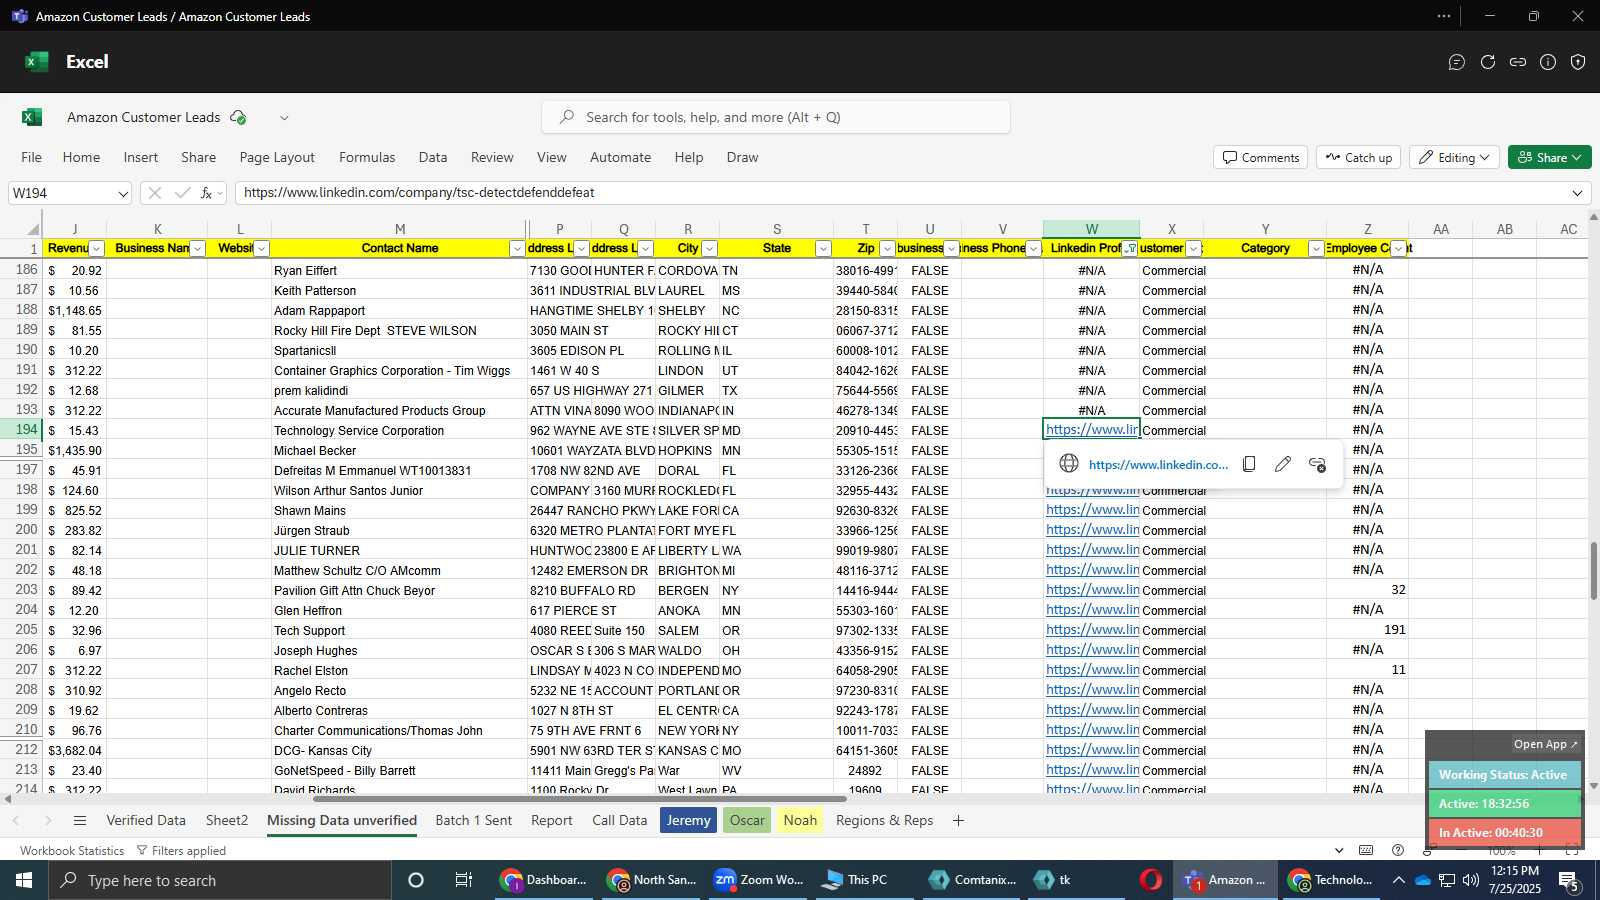Switch to the Verified Data sheet
1600x900 pixels.
pos(146,821)
